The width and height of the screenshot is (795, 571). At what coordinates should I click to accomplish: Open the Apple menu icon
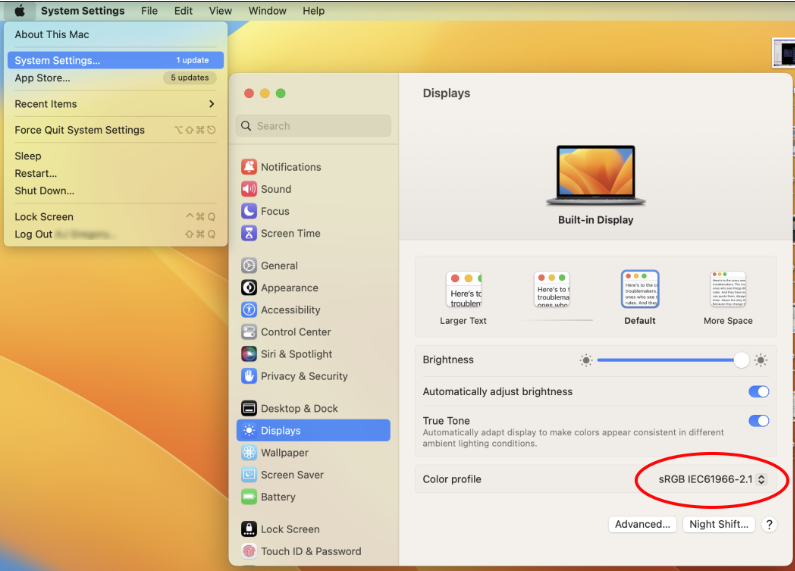tap(19, 11)
